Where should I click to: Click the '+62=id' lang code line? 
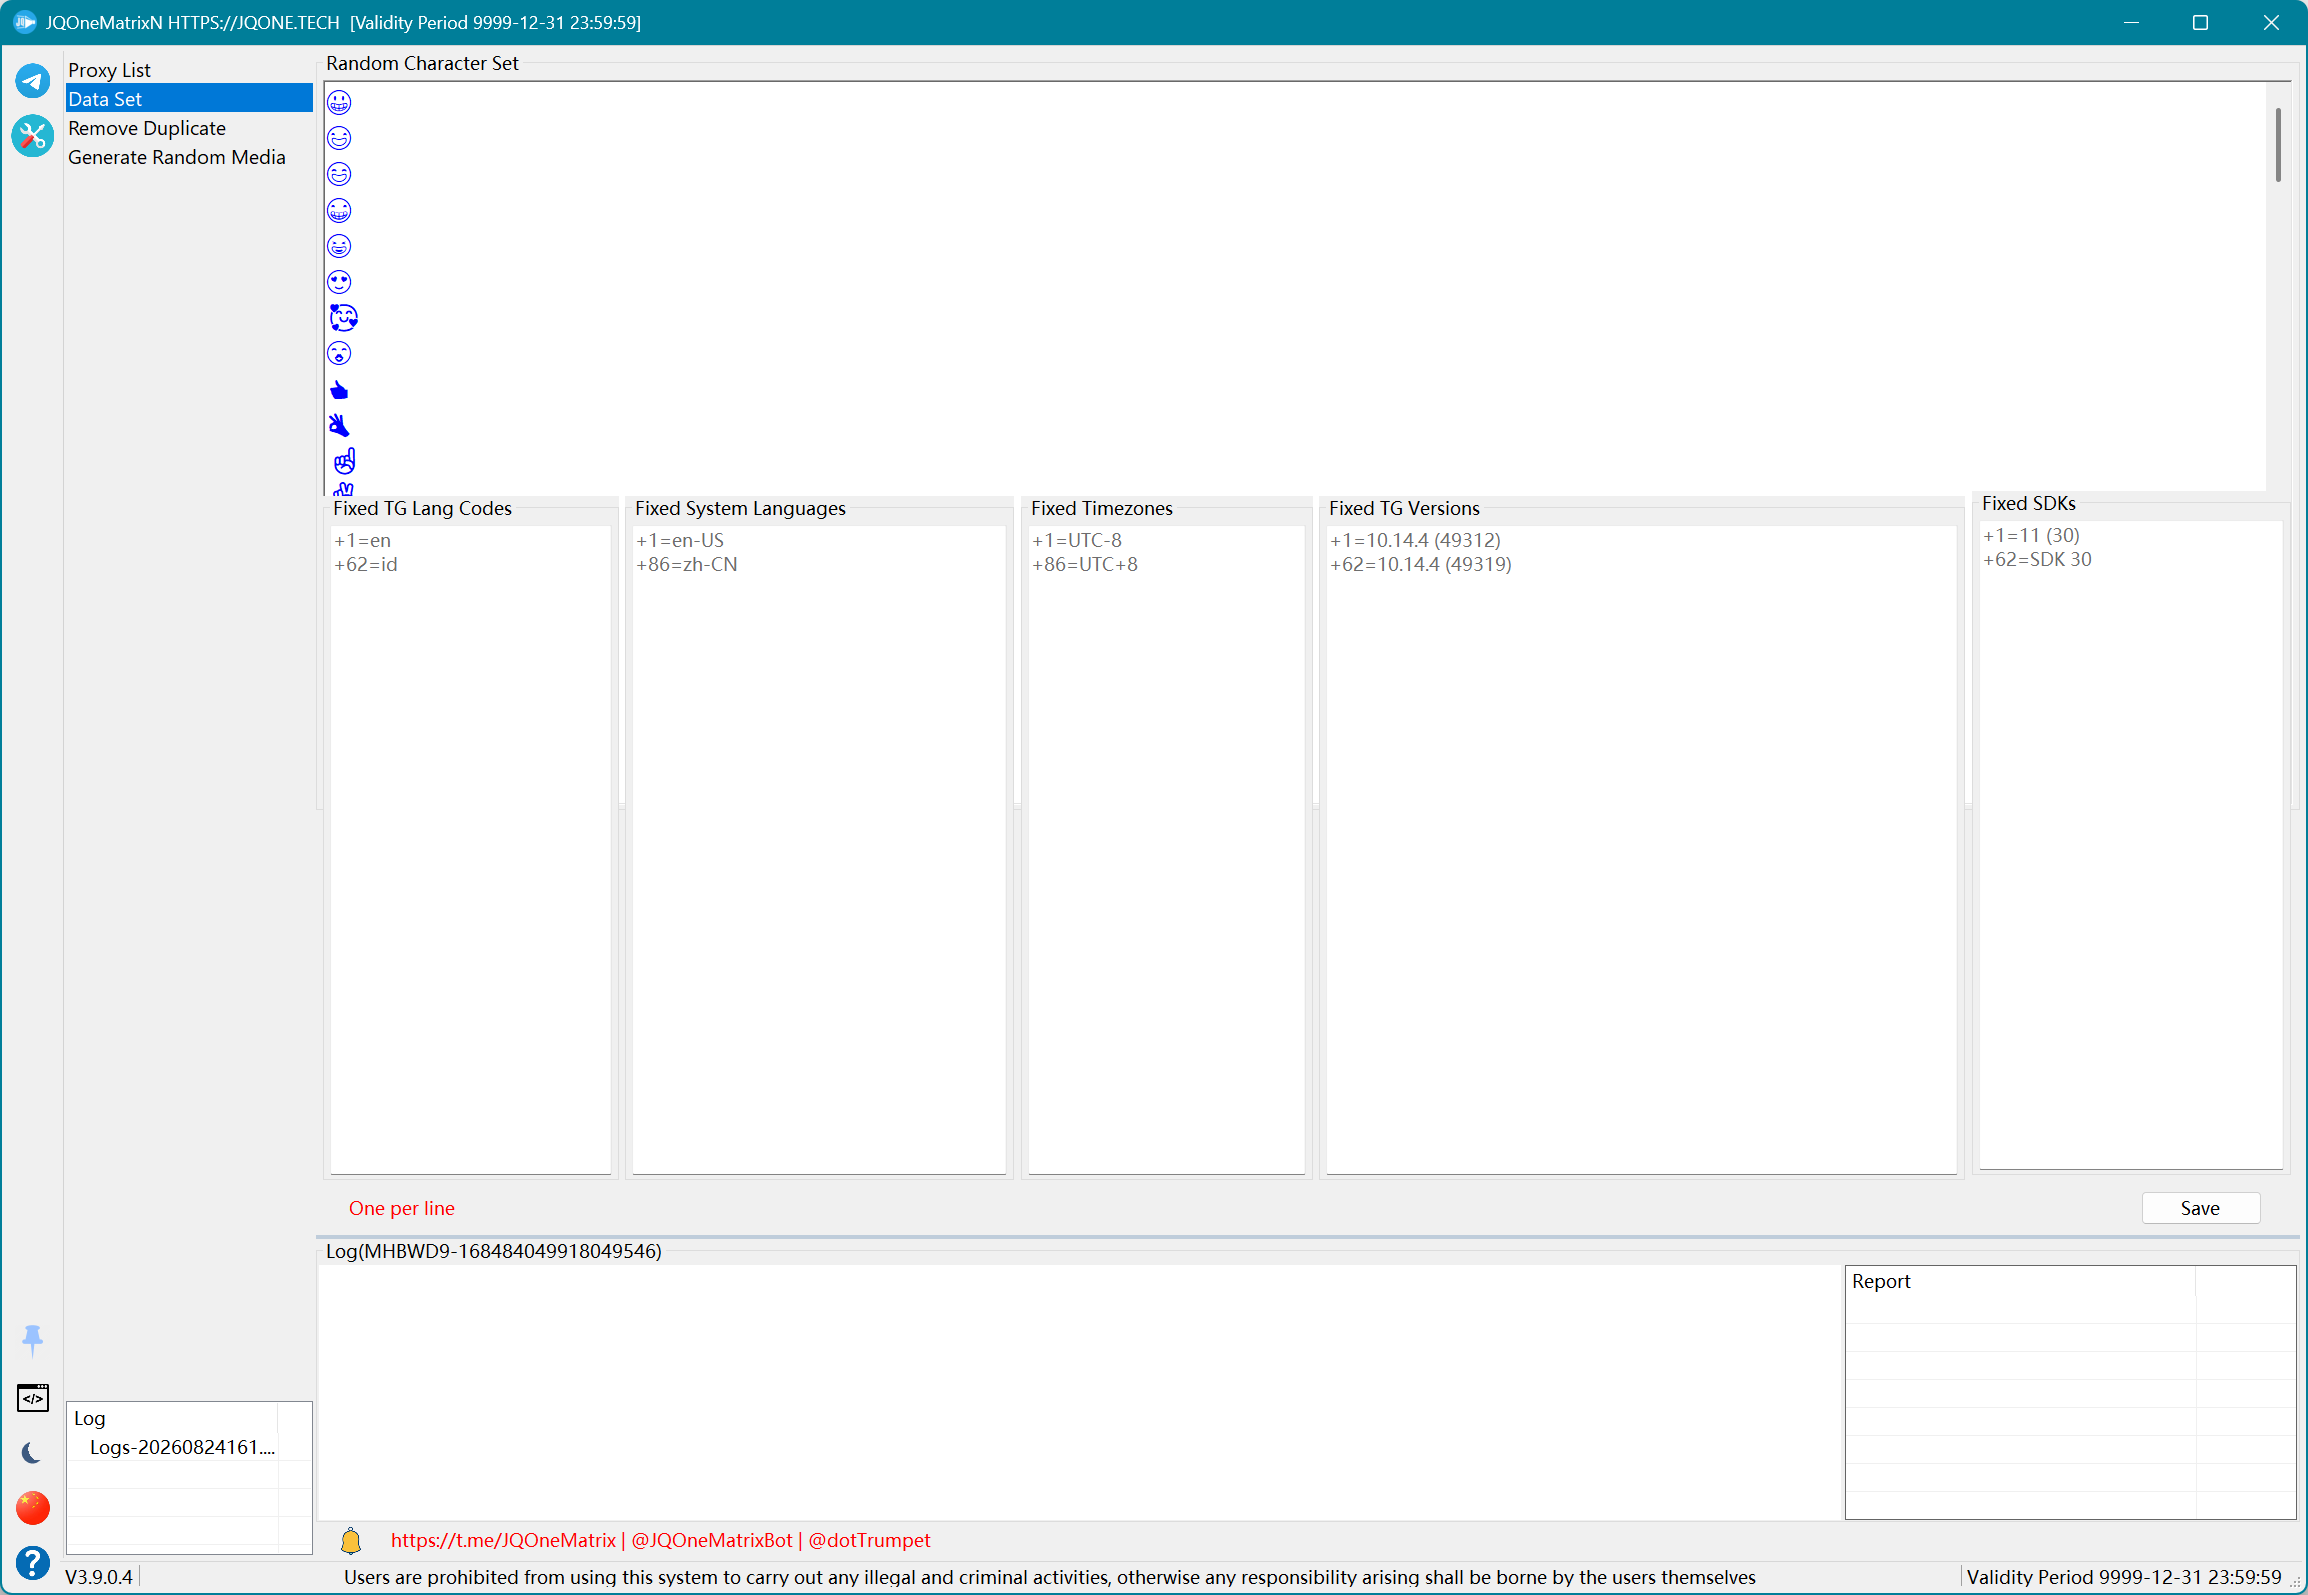(366, 564)
